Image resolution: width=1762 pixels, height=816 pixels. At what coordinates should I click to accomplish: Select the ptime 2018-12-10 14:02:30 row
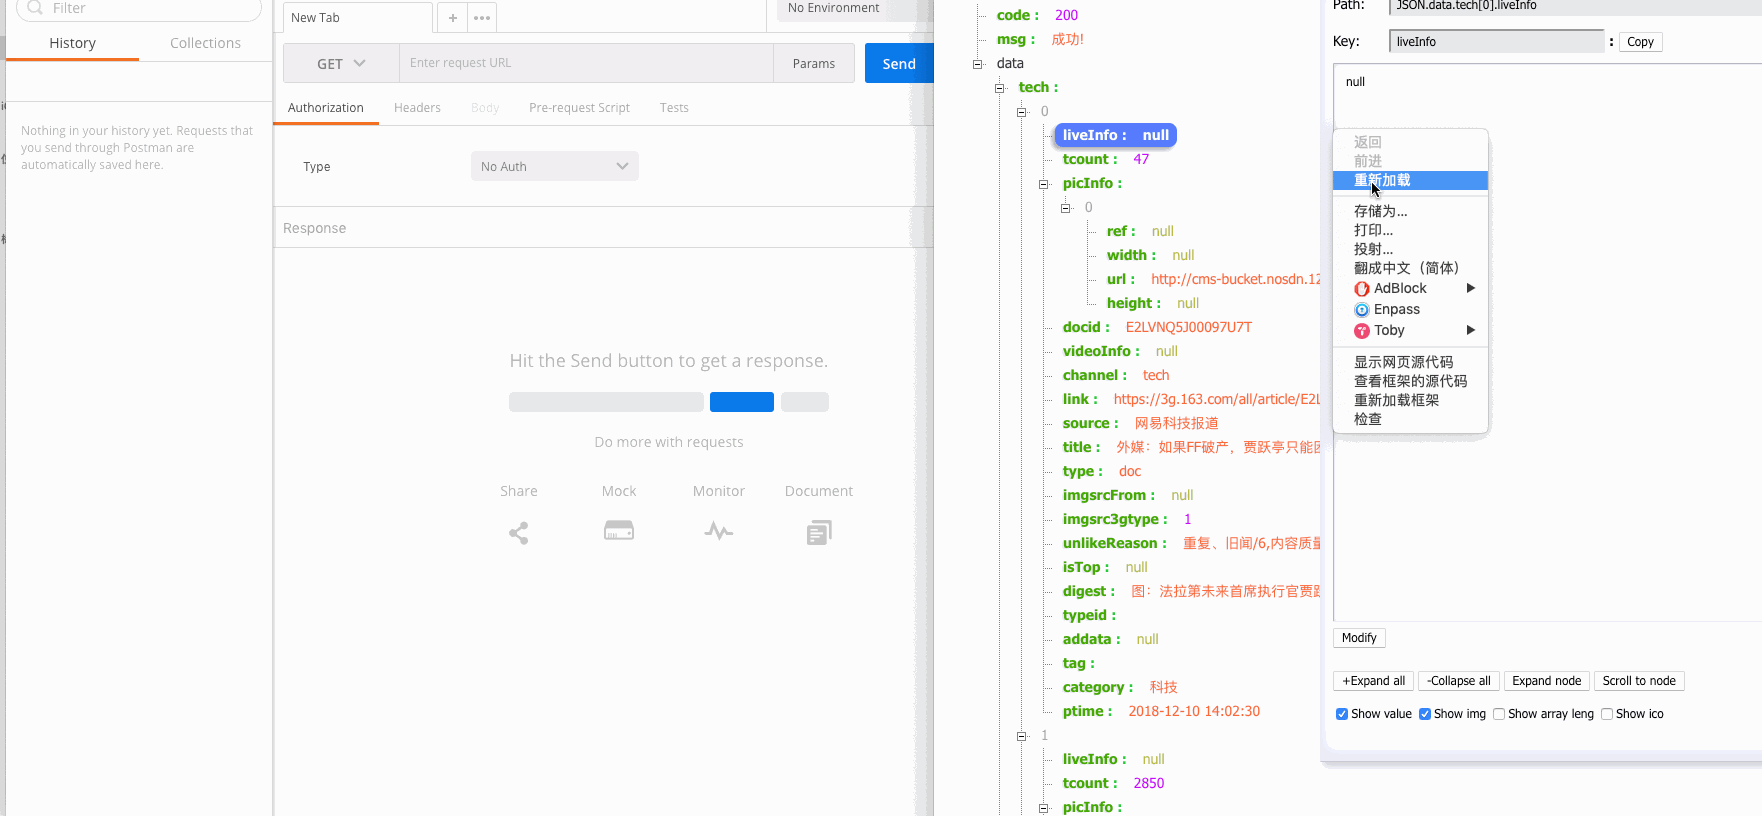pyautogui.click(x=1161, y=711)
